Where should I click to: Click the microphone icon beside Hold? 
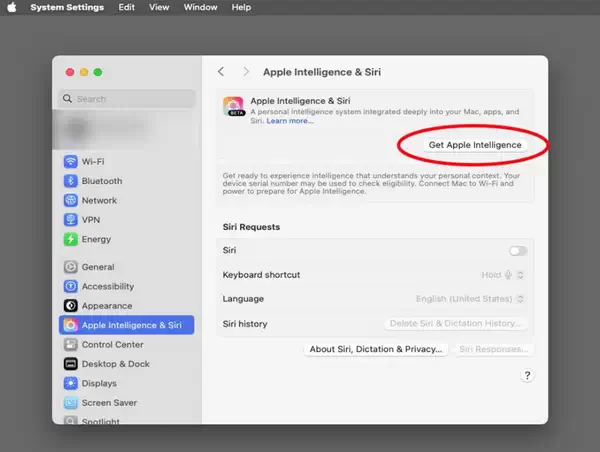coord(508,275)
